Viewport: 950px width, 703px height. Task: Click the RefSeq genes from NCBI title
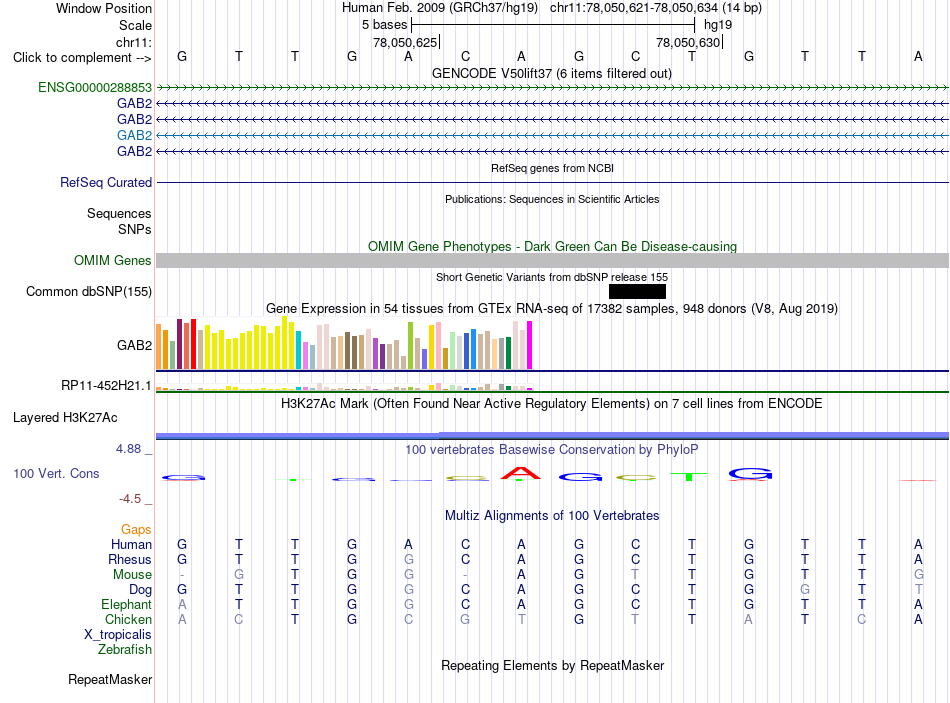point(552,168)
